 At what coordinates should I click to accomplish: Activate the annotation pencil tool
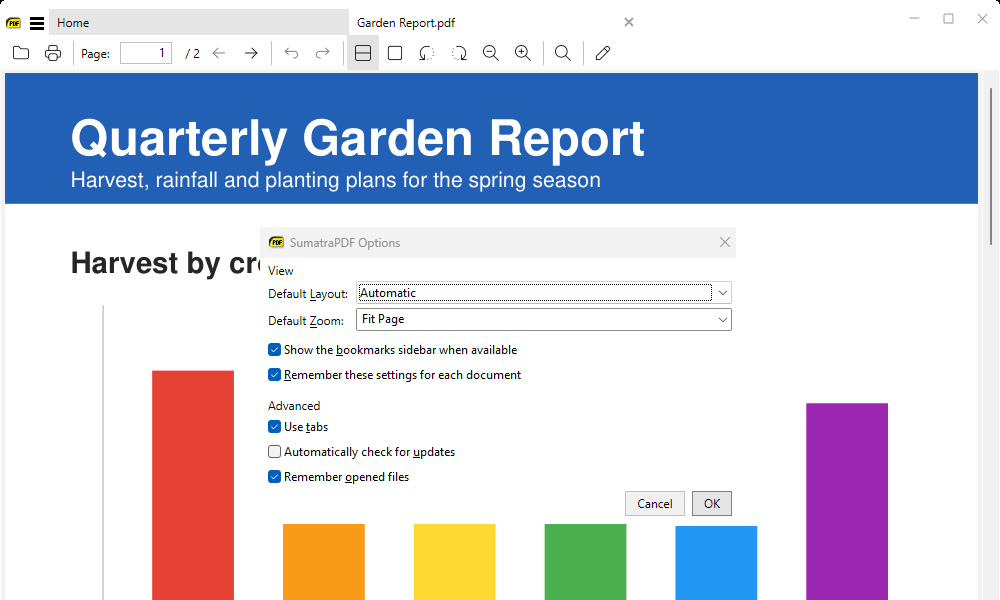pos(603,53)
